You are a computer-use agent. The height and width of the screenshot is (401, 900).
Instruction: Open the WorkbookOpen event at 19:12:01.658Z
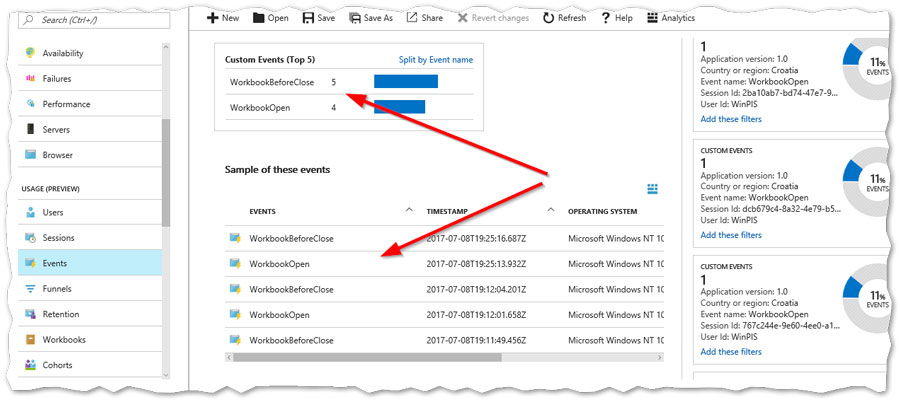pyautogui.click(x=444, y=315)
